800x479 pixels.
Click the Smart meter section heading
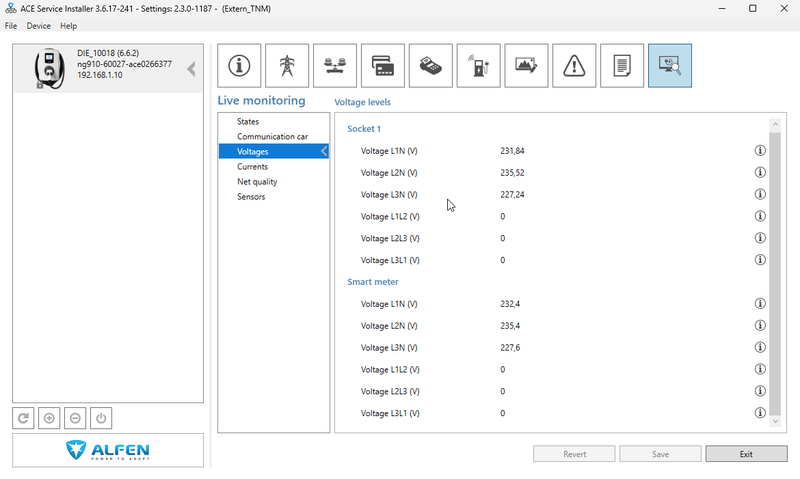pos(373,282)
